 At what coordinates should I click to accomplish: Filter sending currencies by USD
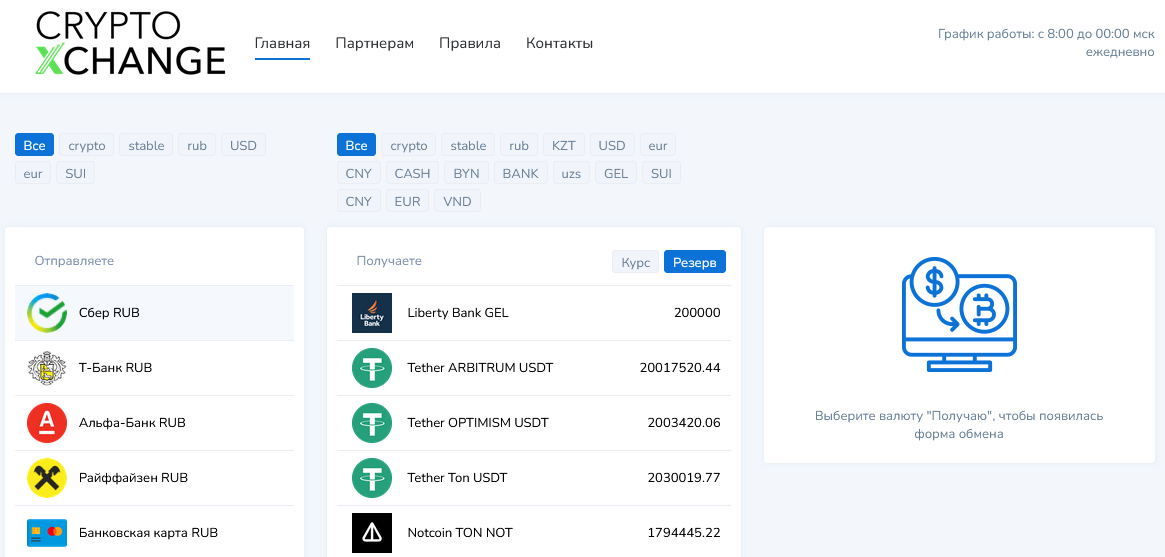coord(243,146)
